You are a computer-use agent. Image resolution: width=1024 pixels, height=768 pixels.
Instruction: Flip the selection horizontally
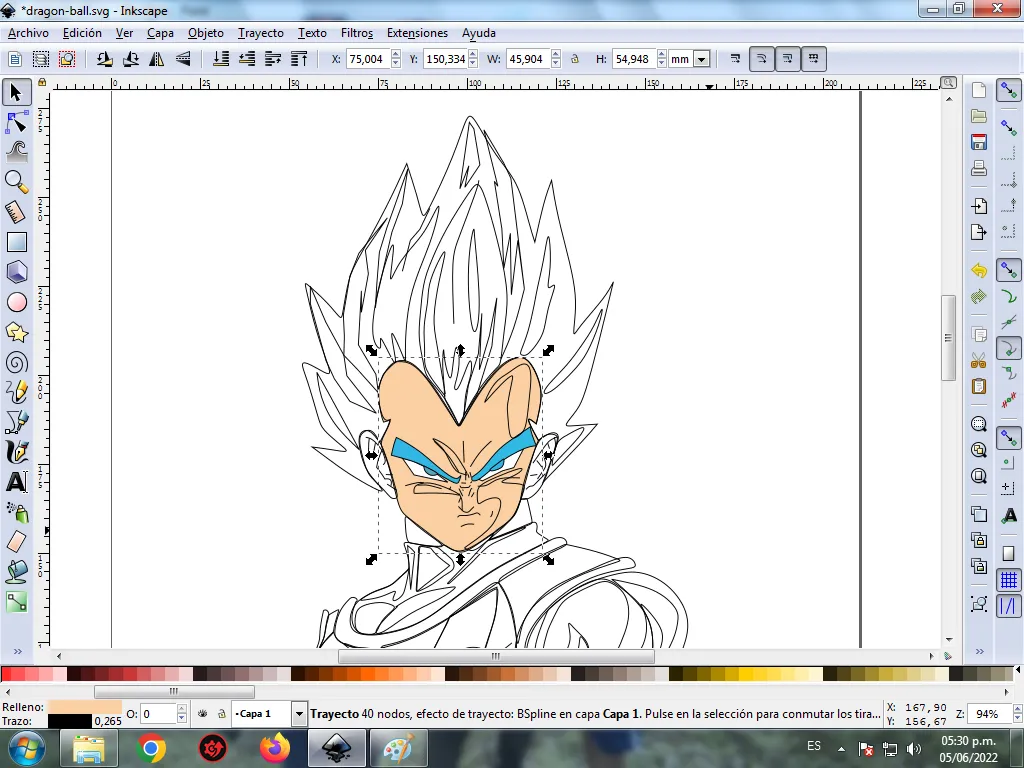[x=157, y=59]
